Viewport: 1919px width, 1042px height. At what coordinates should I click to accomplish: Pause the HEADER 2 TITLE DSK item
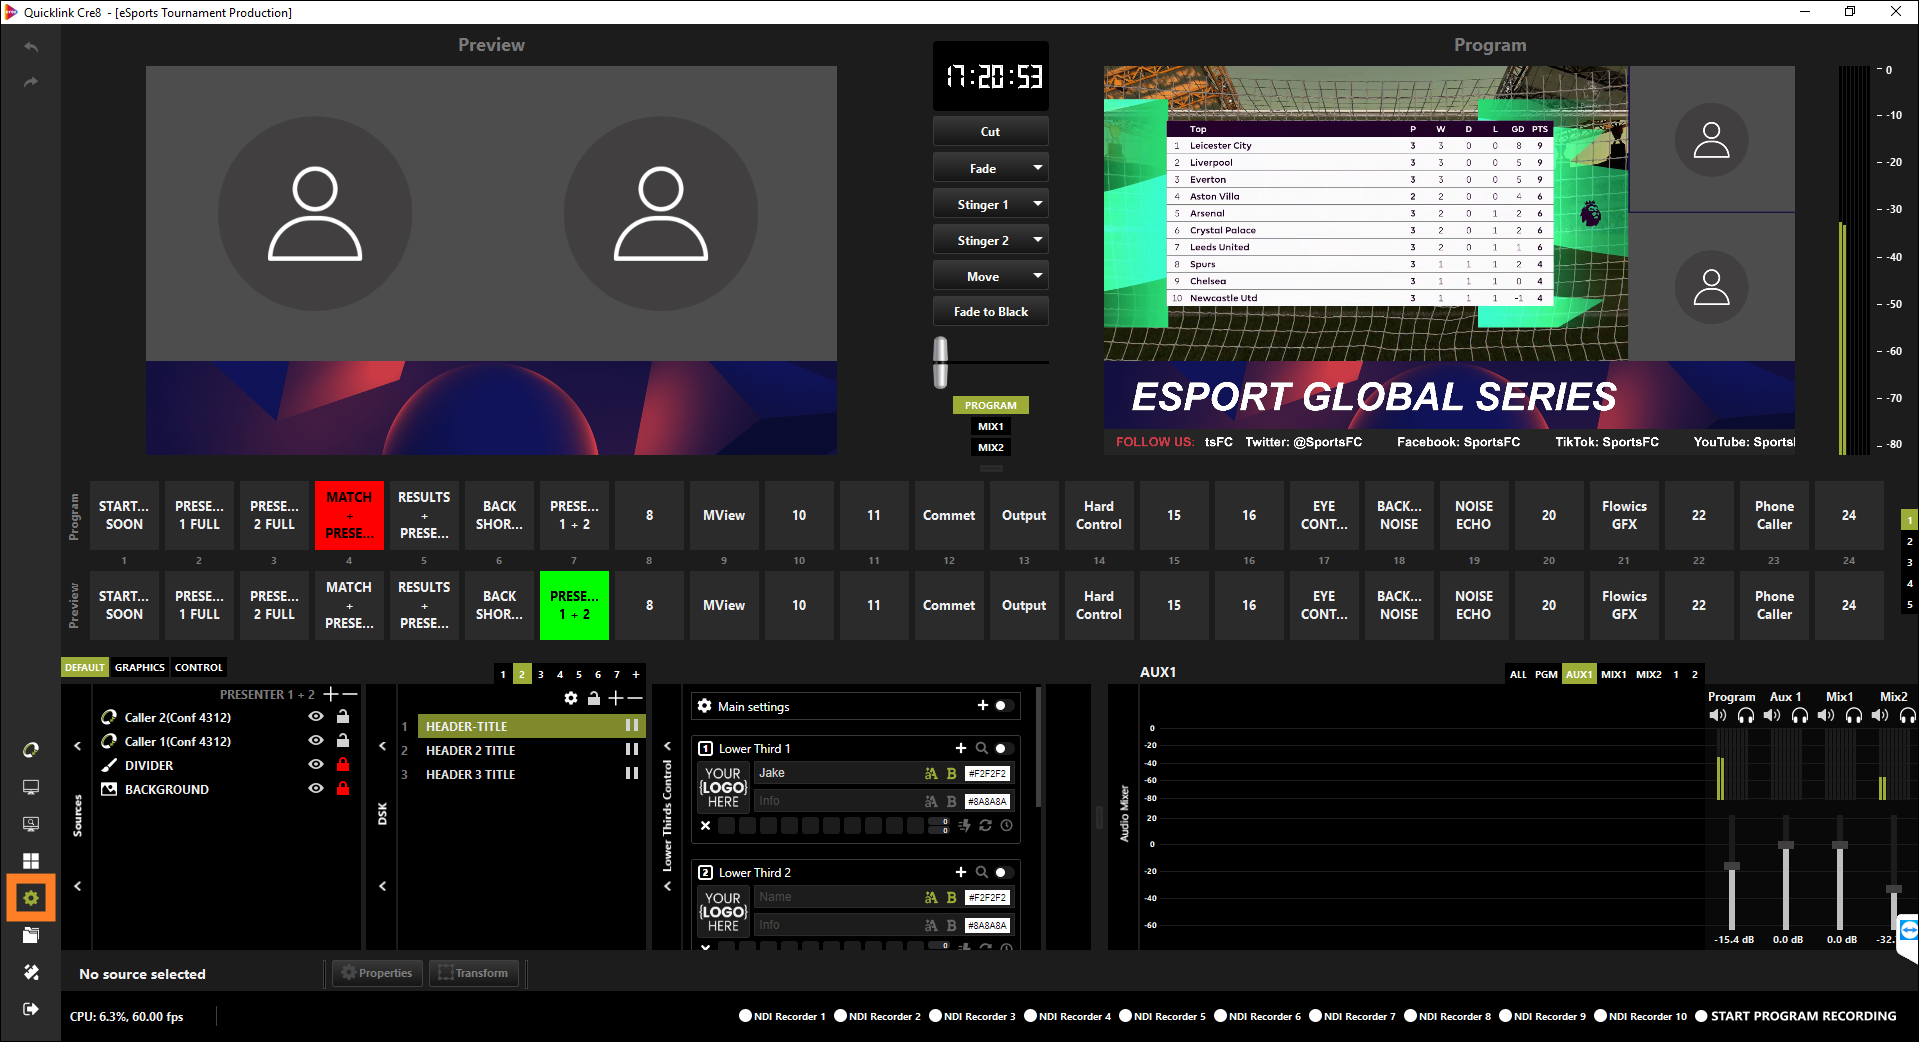point(632,750)
